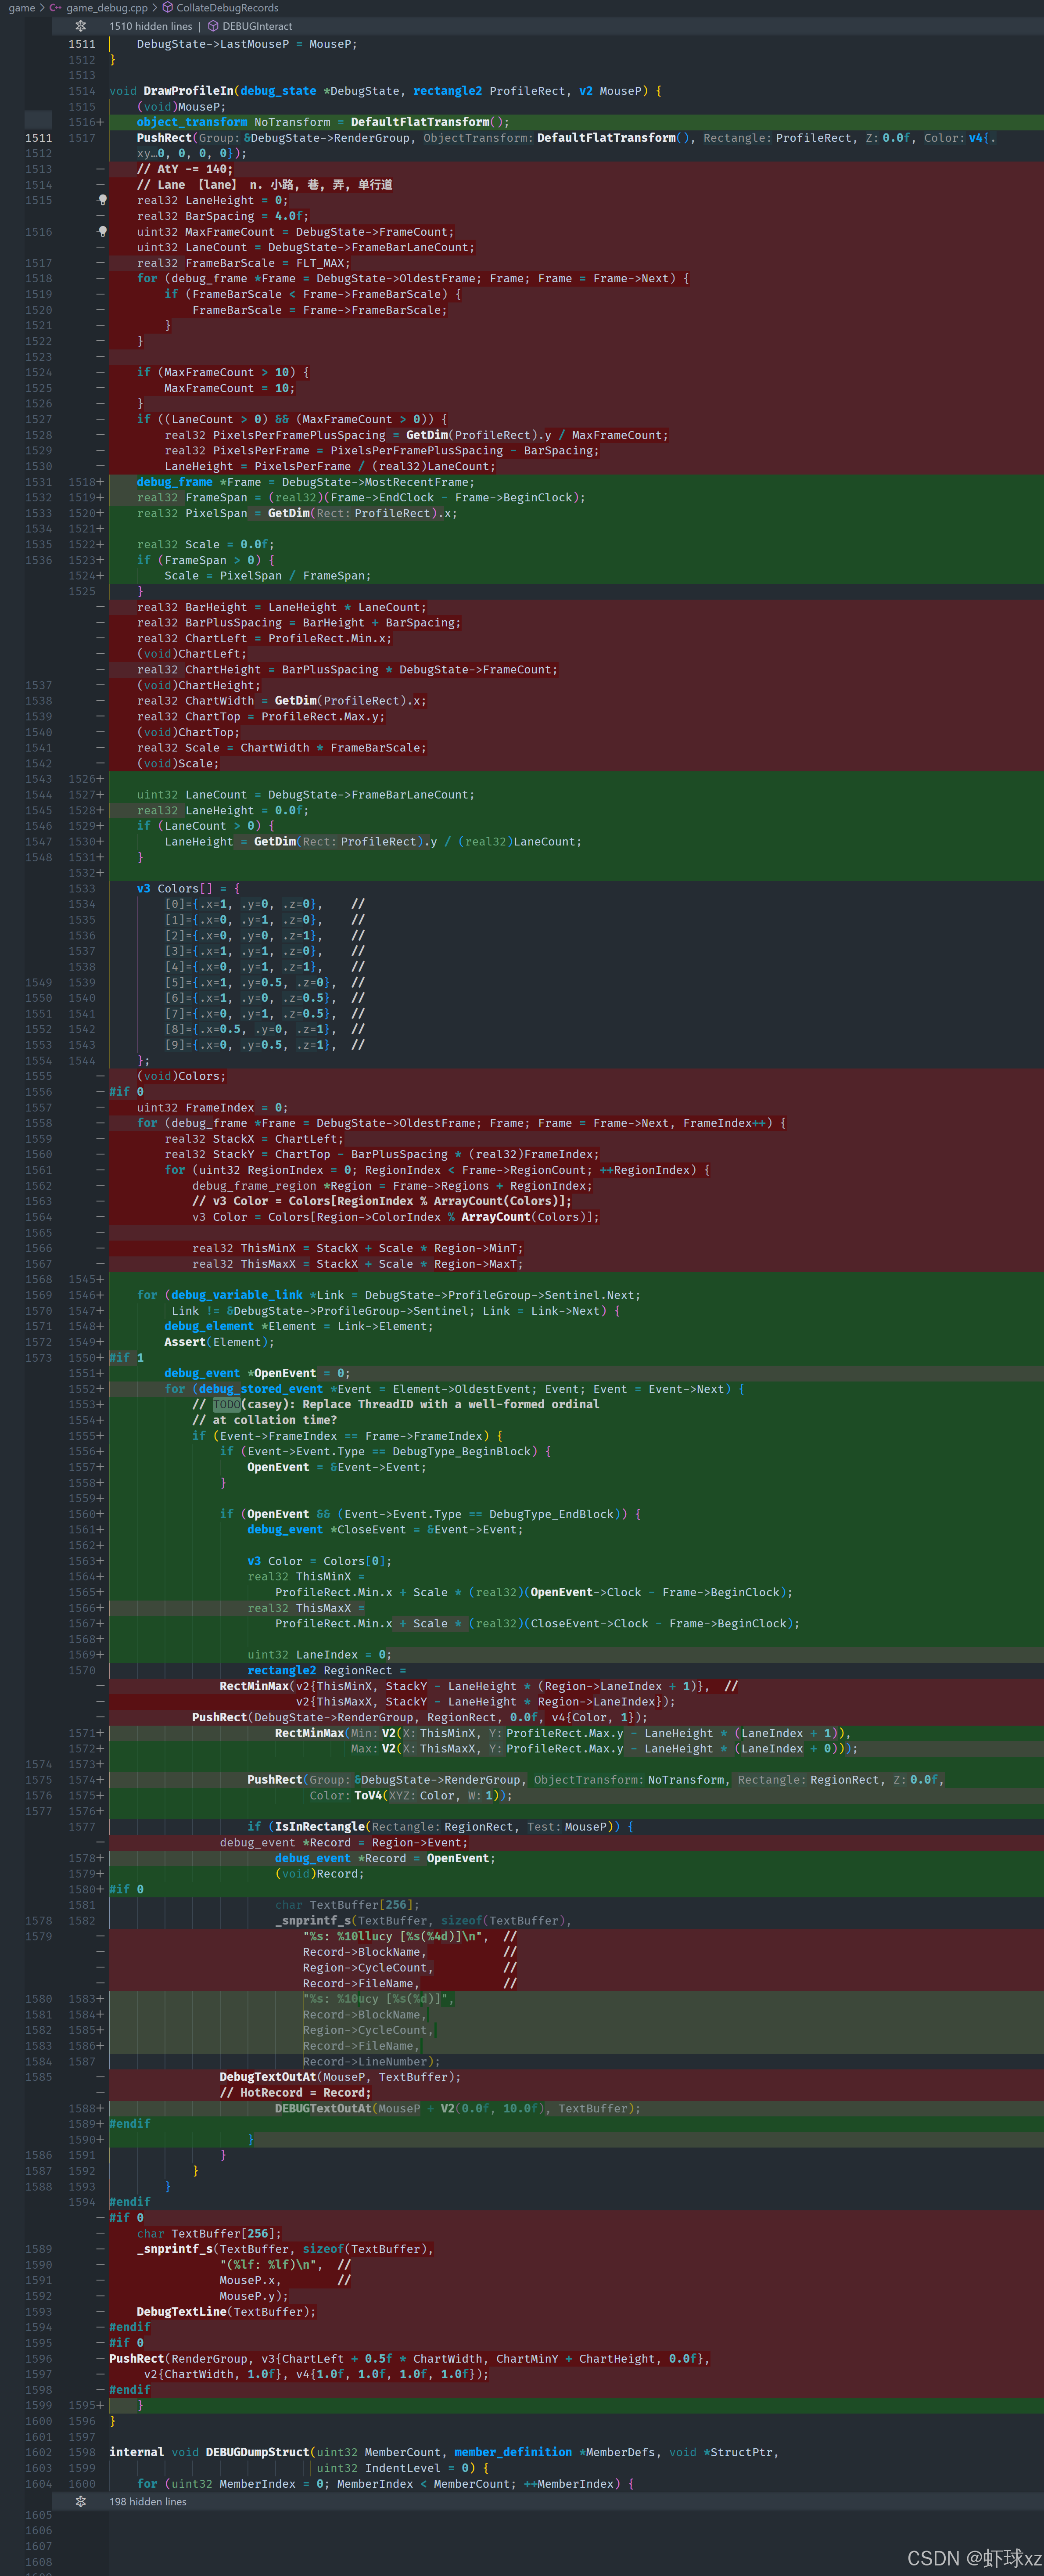Click the line 'uint32 IndentLevel = 0) {'
The height and width of the screenshot is (2576, 1044).
(402, 2468)
